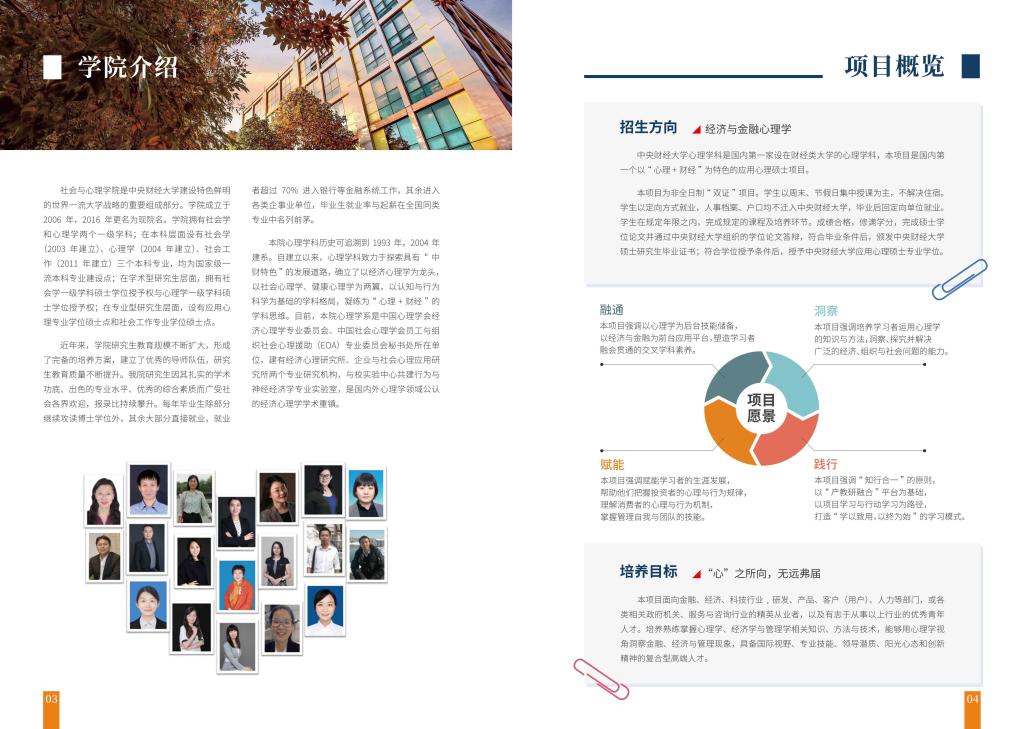This screenshot has width=1024, height=729.
Task: Open the faculty photo with the red jacket
Action: pyautogui.click(x=237, y=587)
